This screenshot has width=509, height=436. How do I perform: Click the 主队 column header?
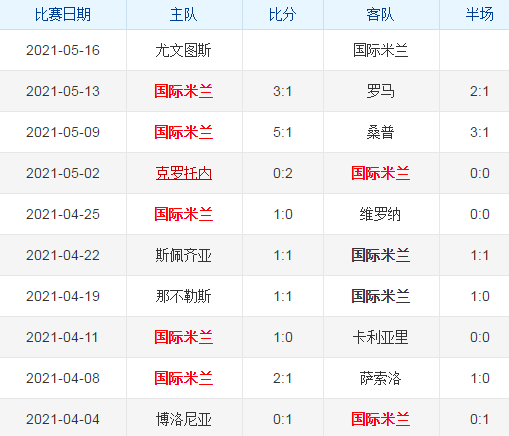pyautogui.click(x=184, y=15)
